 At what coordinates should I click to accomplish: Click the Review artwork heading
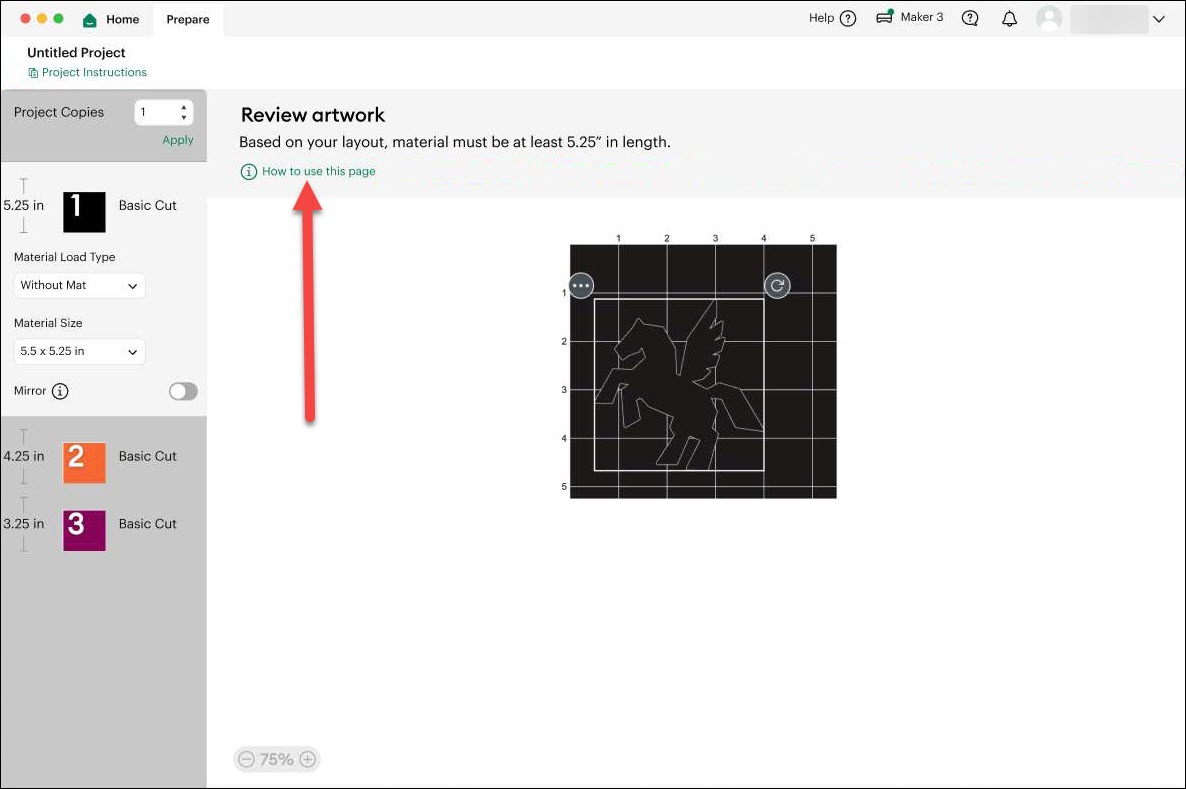313,115
